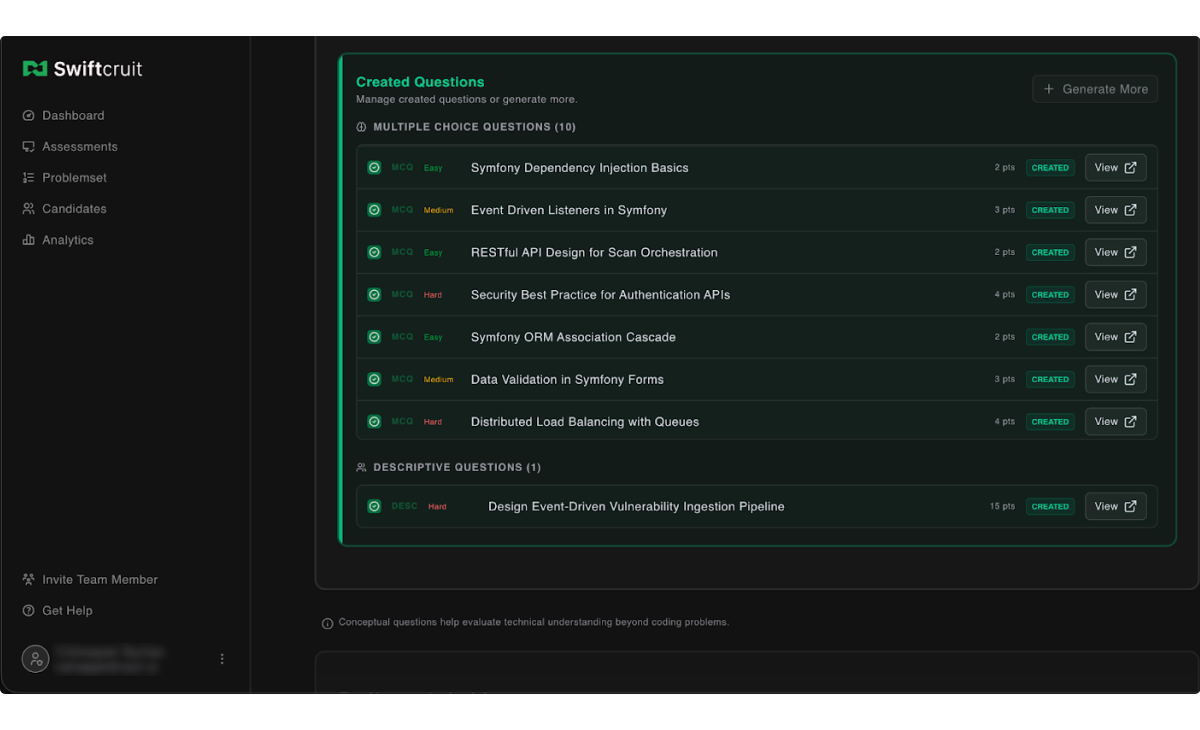Viewport: 1200px width, 730px height.
Task: Open Get Help
Action: pos(67,611)
